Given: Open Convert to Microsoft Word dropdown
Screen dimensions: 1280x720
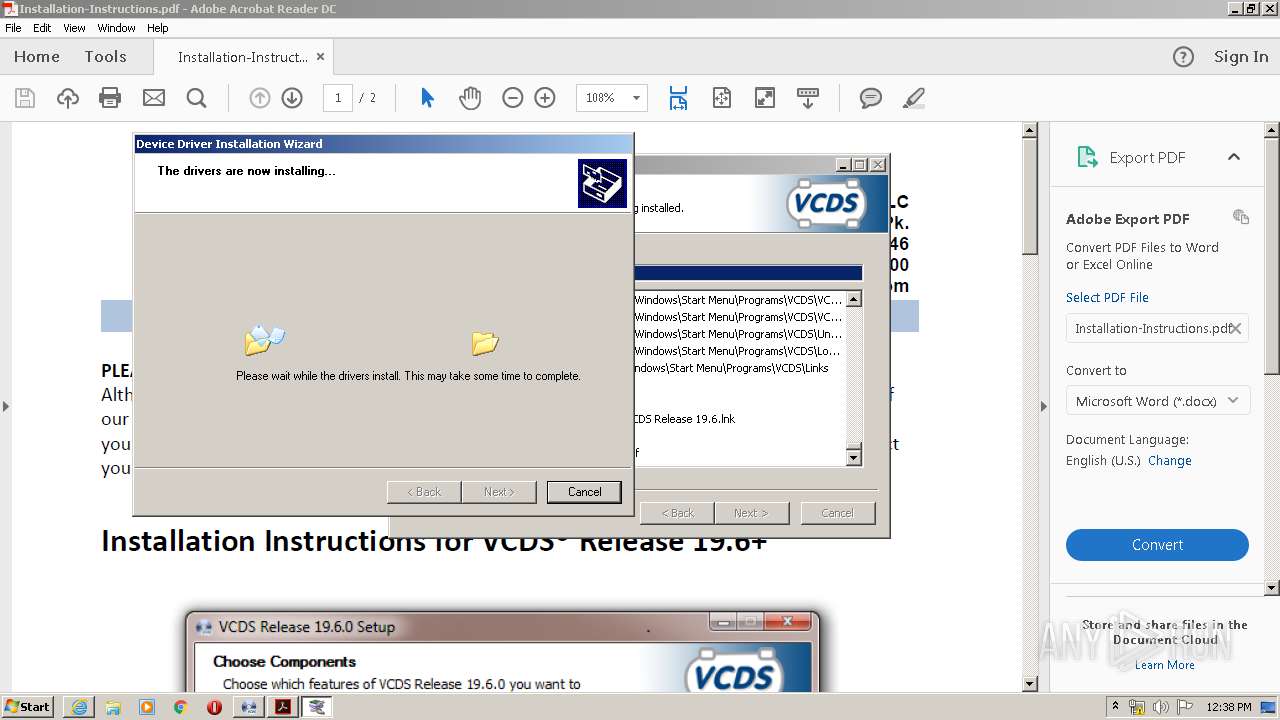Looking at the screenshot, I should (x=1157, y=401).
